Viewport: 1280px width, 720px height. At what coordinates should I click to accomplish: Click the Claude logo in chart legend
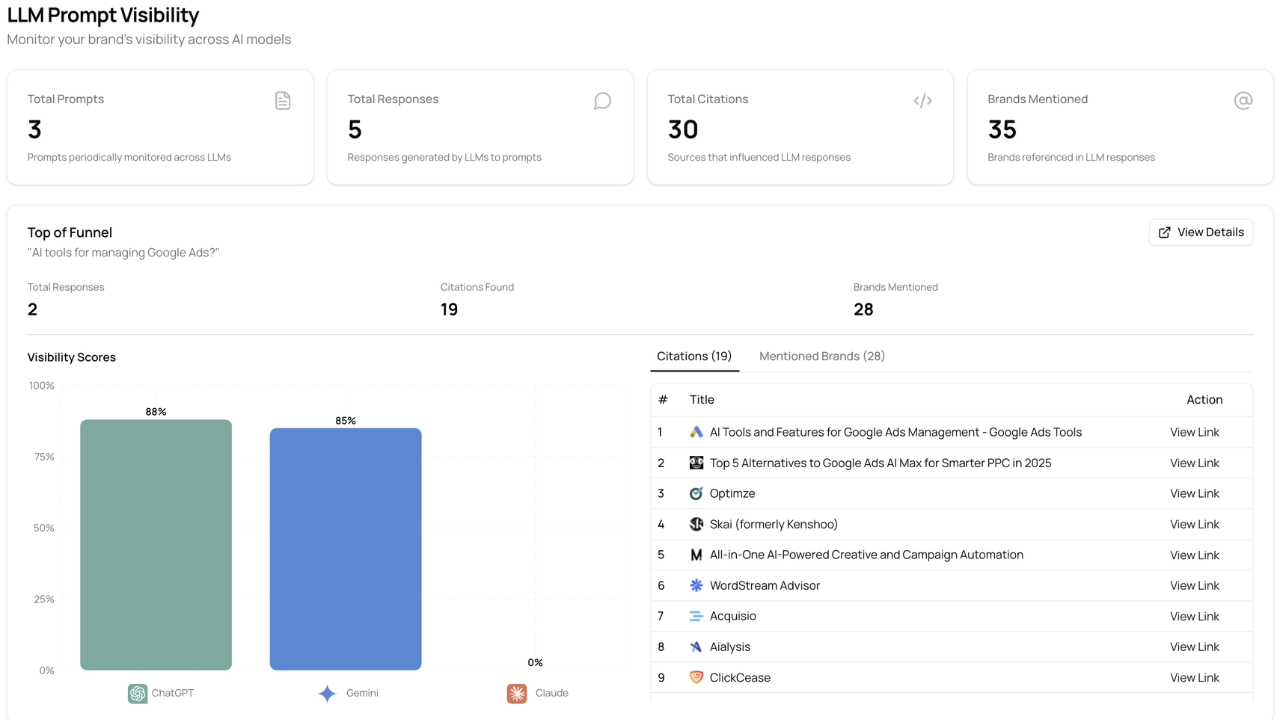517,693
